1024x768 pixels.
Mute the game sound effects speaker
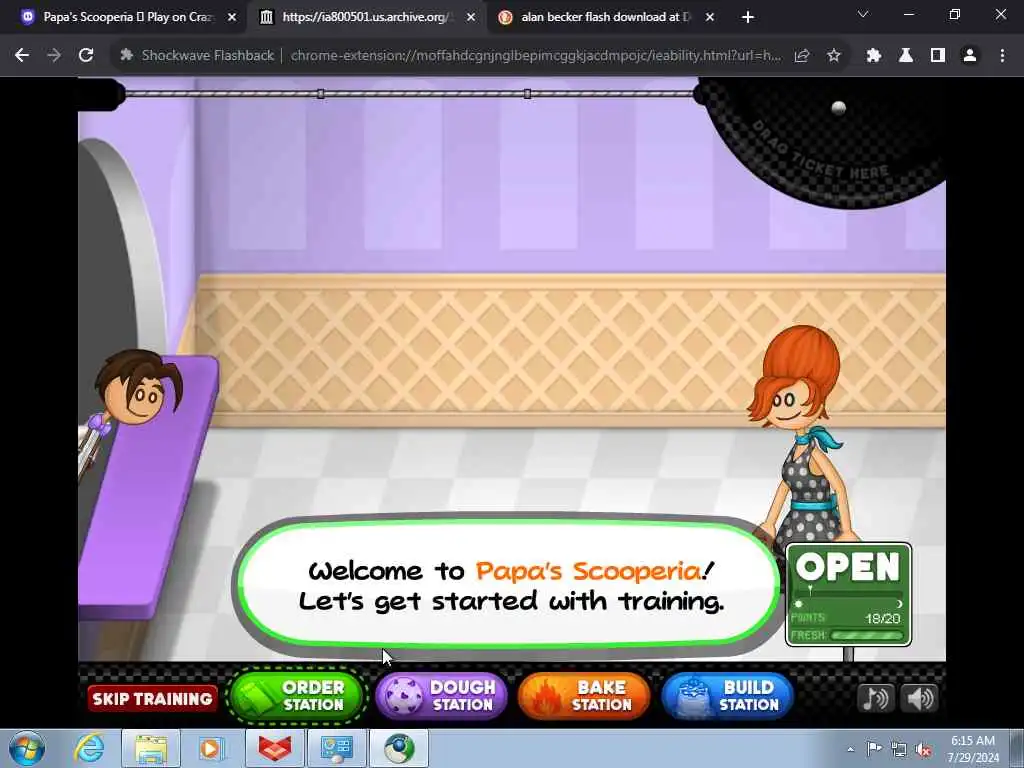(920, 698)
